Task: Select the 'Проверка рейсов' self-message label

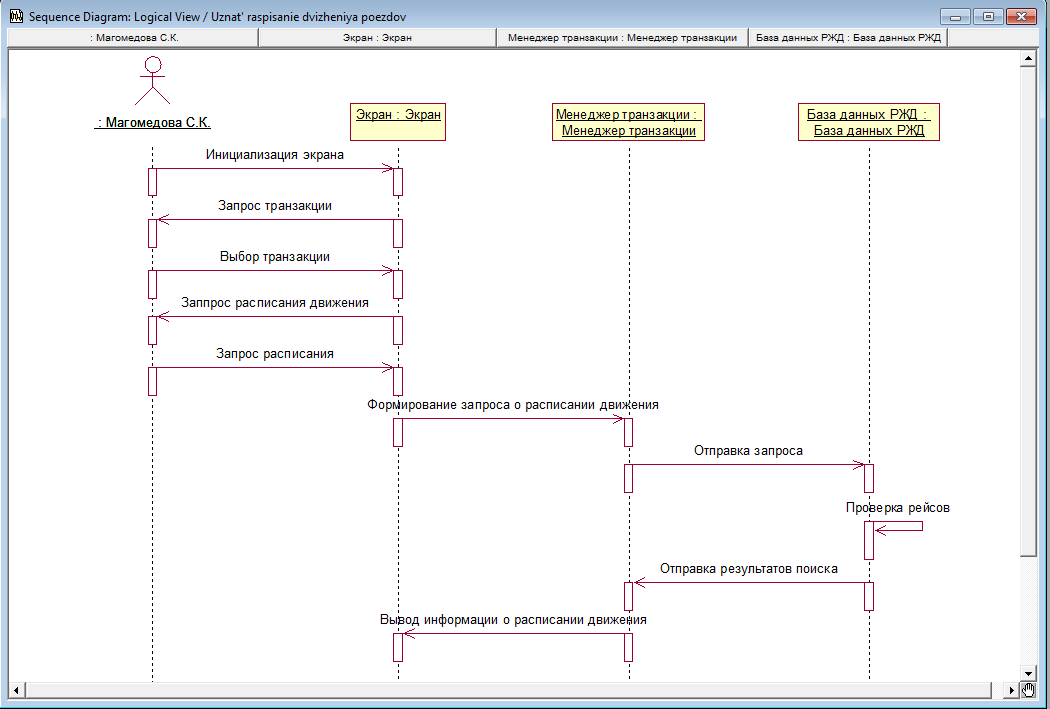Action: pyautogui.click(x=897, y=507)
